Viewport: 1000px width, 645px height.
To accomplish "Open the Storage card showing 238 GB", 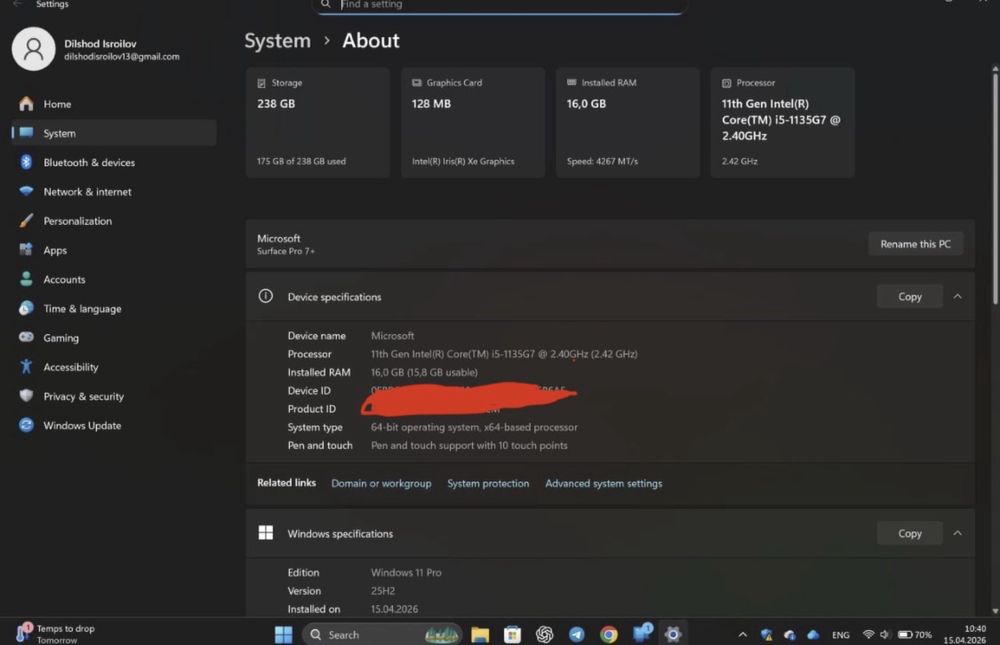I will (318, 122).
